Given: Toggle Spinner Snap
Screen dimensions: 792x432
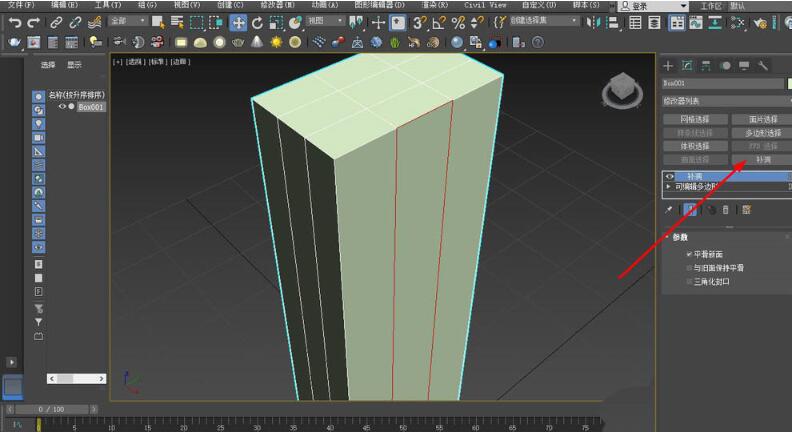Looking at the screenshot, I should [476, 23].
